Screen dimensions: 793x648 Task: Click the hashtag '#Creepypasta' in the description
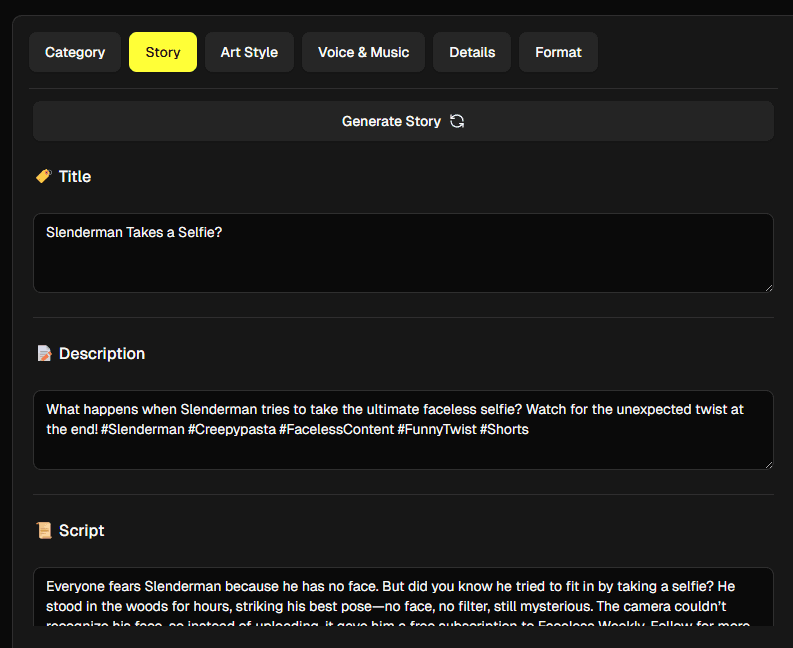pos(232,429)
